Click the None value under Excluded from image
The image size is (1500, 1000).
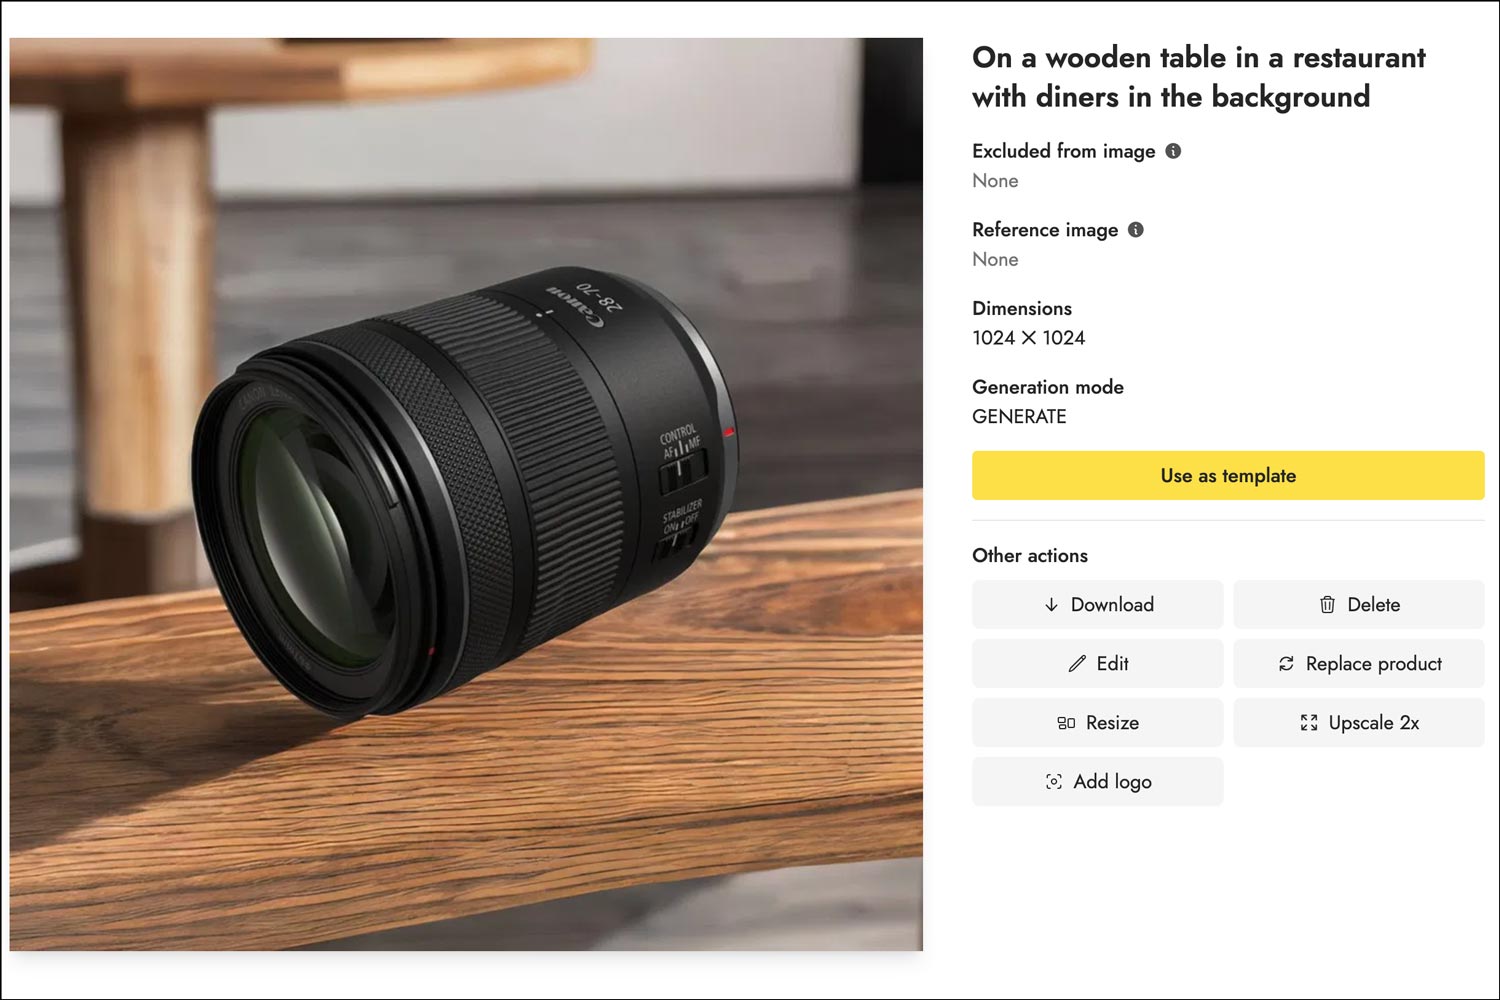tap(995, 181)
